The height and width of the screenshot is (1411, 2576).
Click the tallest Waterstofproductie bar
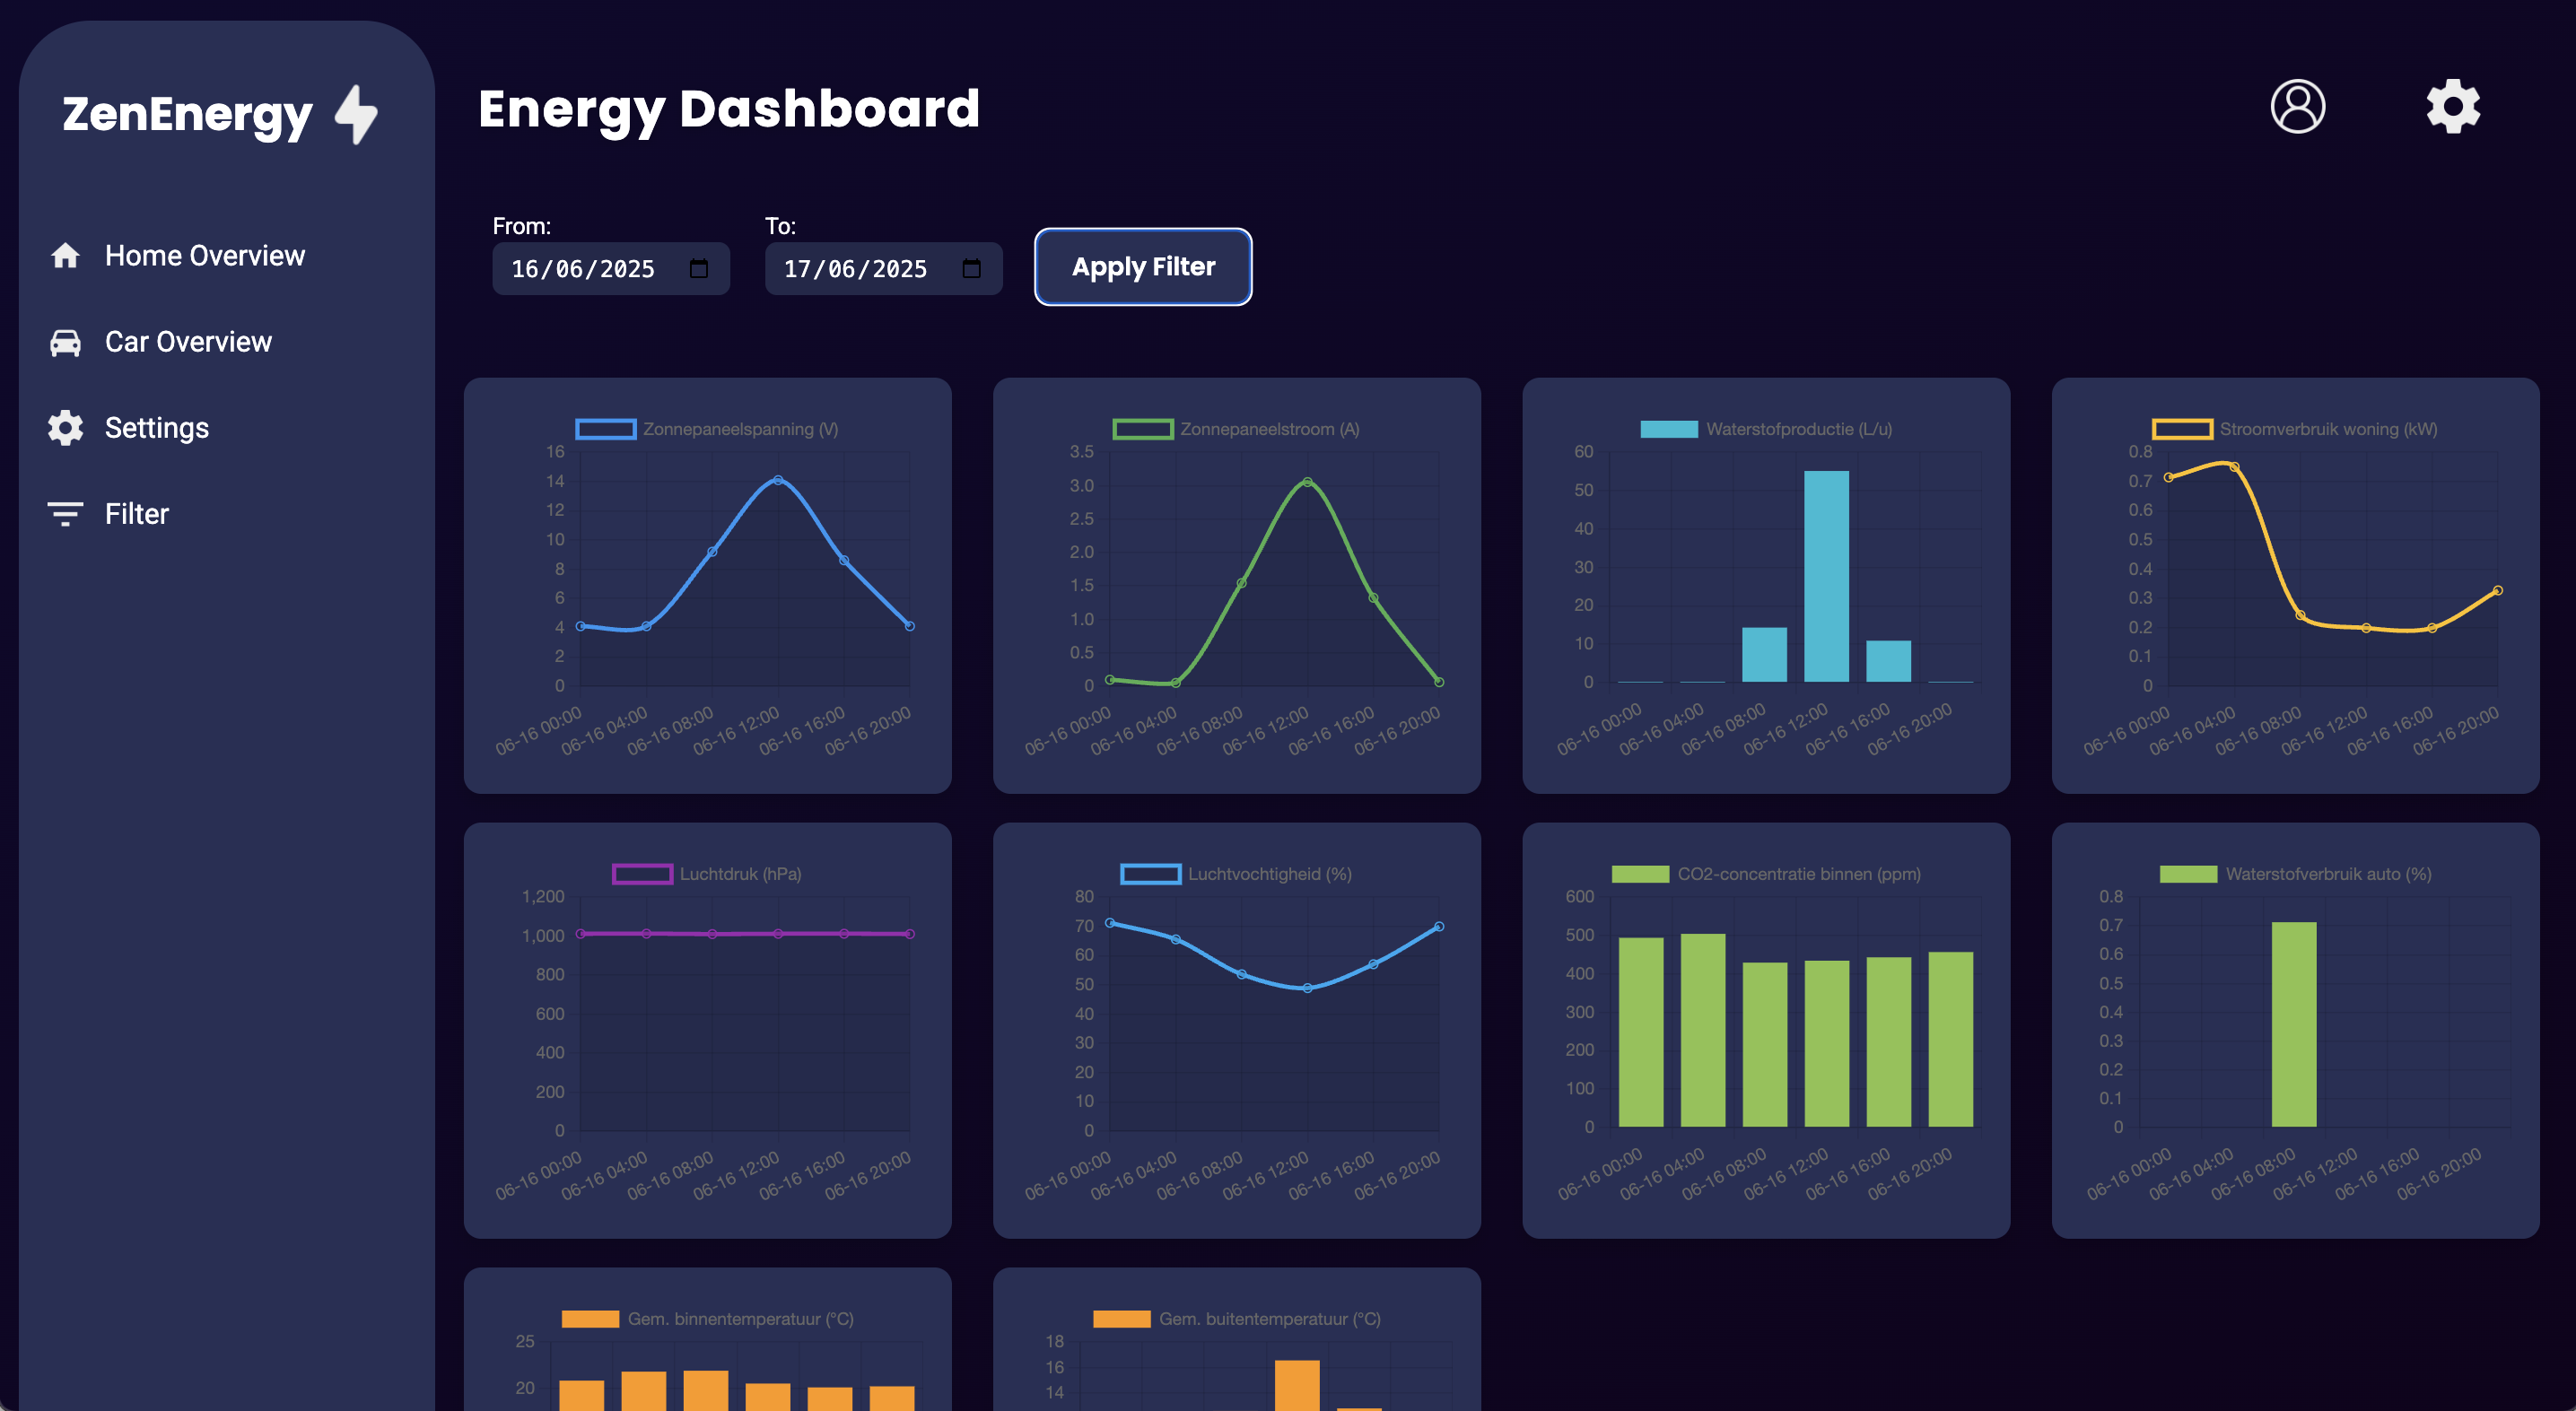(x=1826, y=576)
